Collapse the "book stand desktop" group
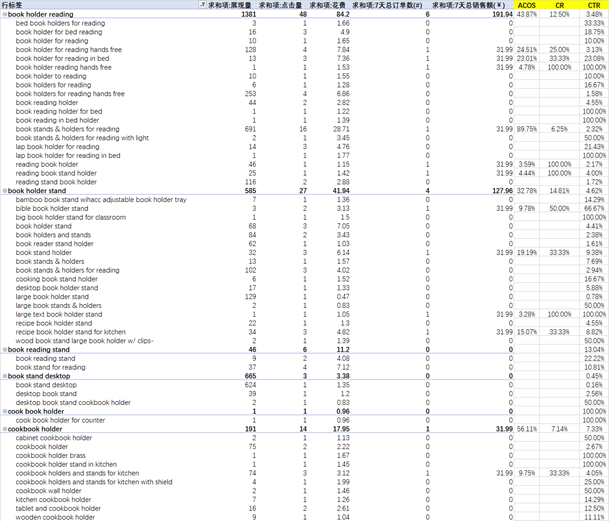Screen dimensions: 609x521 coord(3,376)
